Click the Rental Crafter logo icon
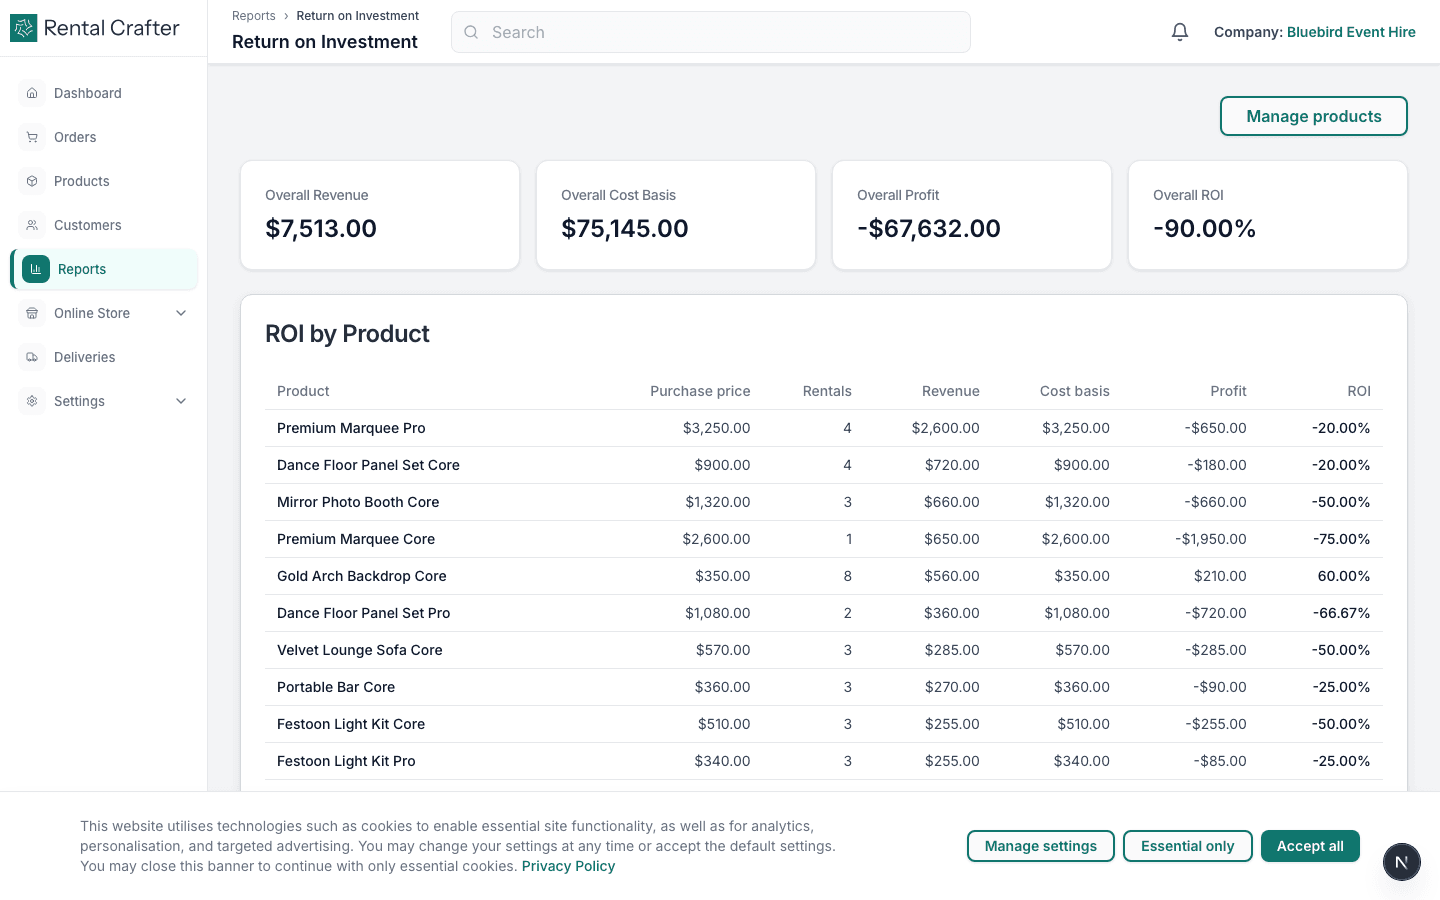This screenshot has height=900, width=1440. [x=23, y=28]
